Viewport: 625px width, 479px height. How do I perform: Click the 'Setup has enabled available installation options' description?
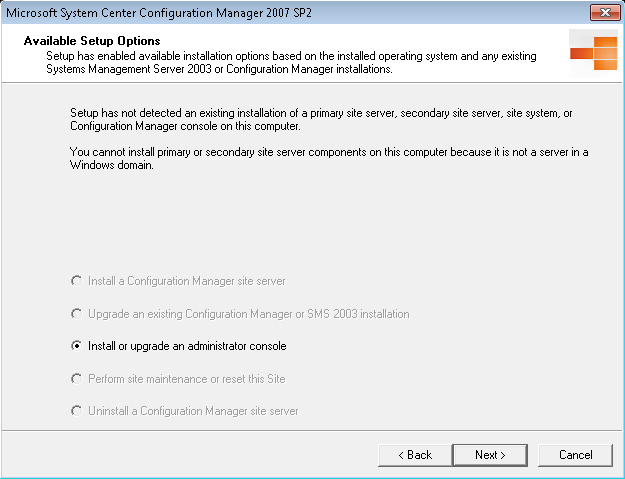[291, 63]
